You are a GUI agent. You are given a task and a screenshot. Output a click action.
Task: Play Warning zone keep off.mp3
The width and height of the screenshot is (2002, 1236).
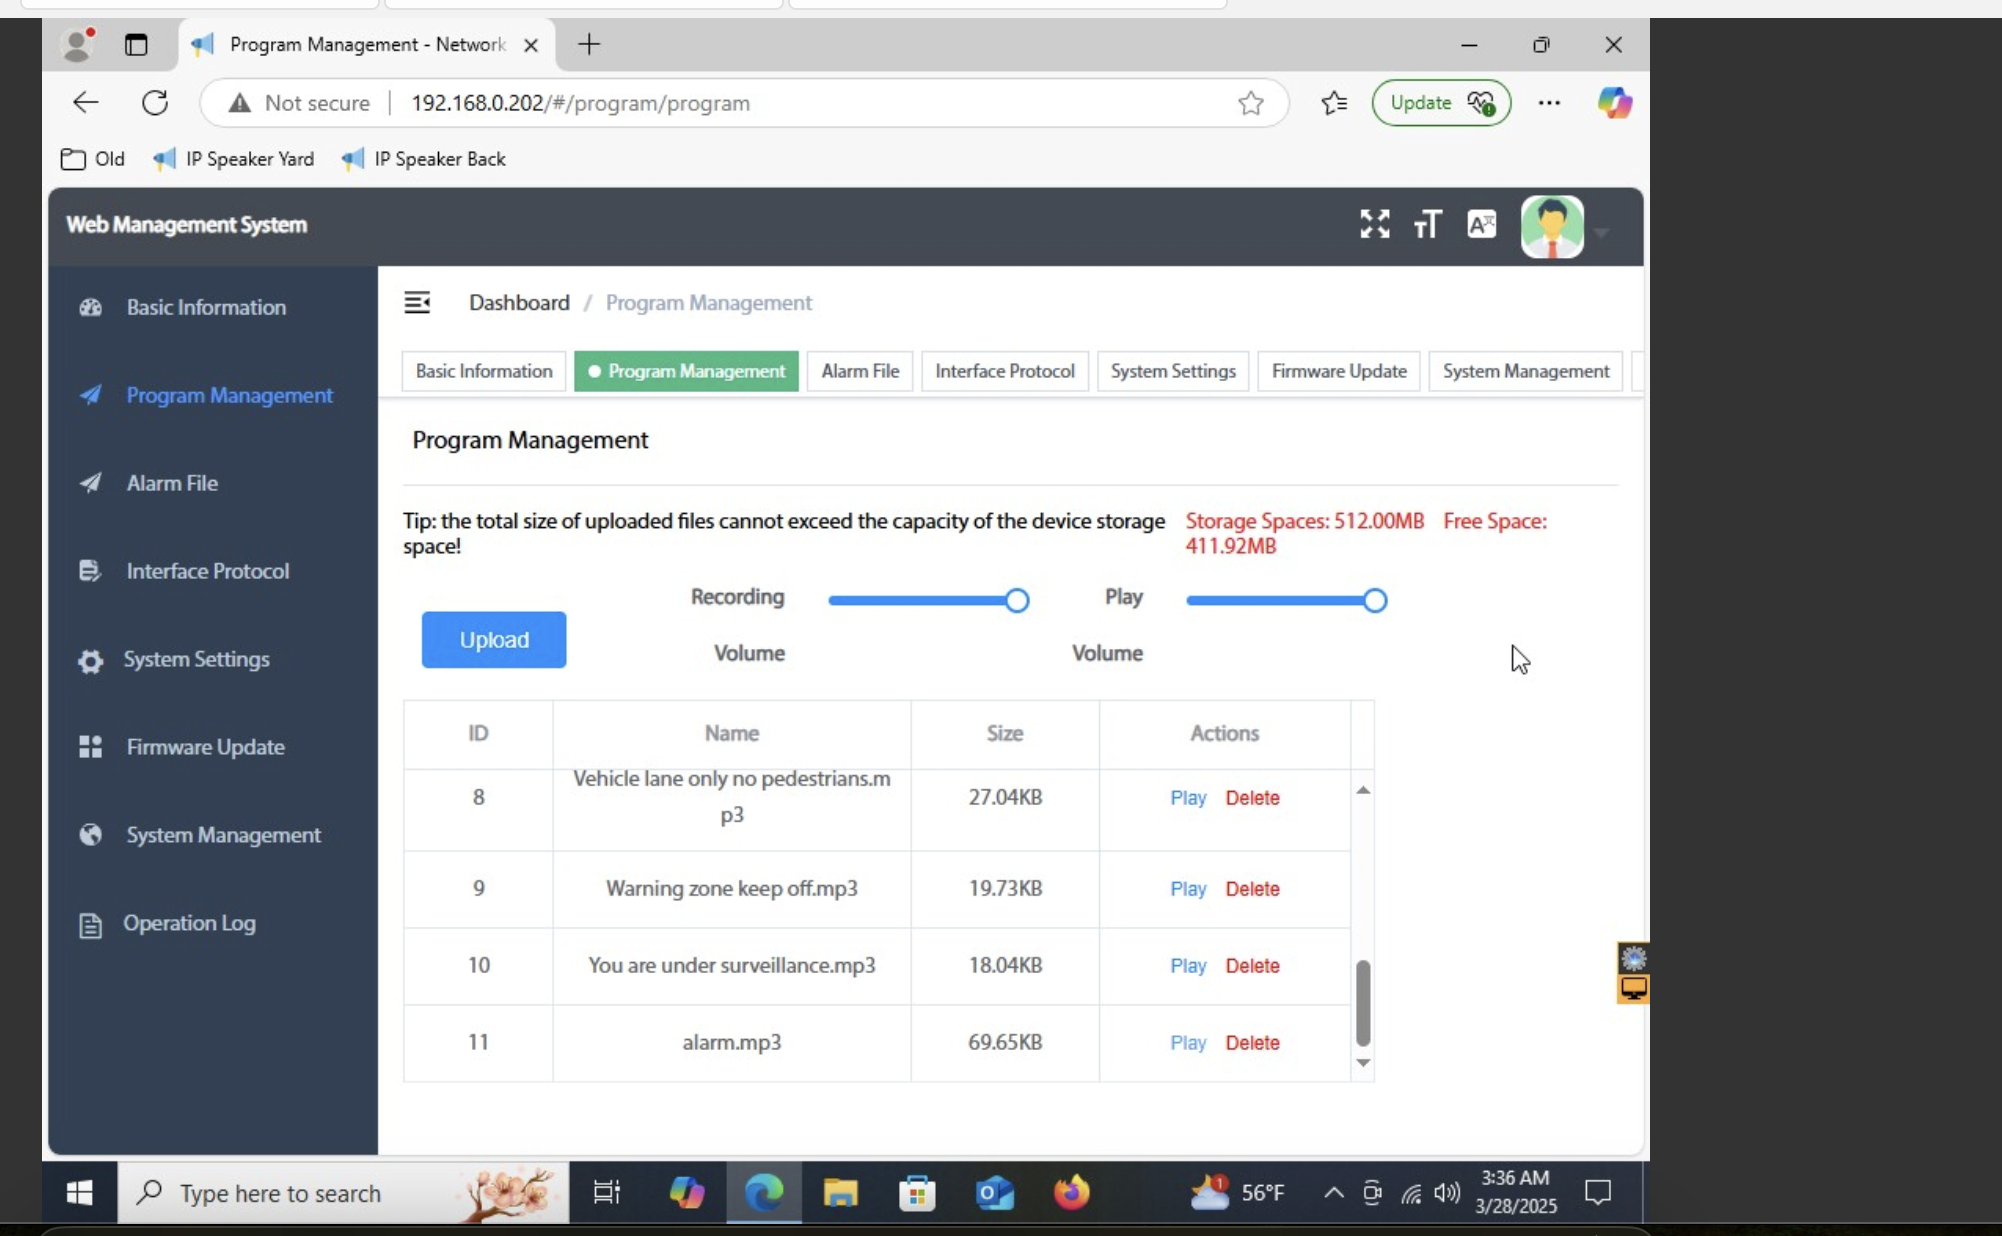tap(1188, 889)
